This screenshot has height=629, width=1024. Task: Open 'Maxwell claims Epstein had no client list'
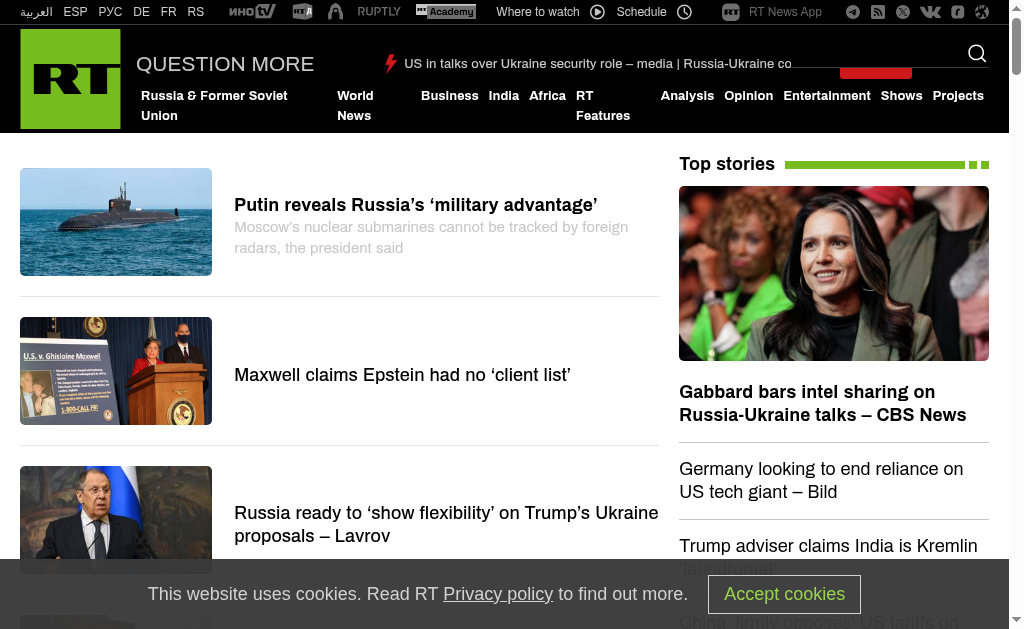[x=402, y=375]
